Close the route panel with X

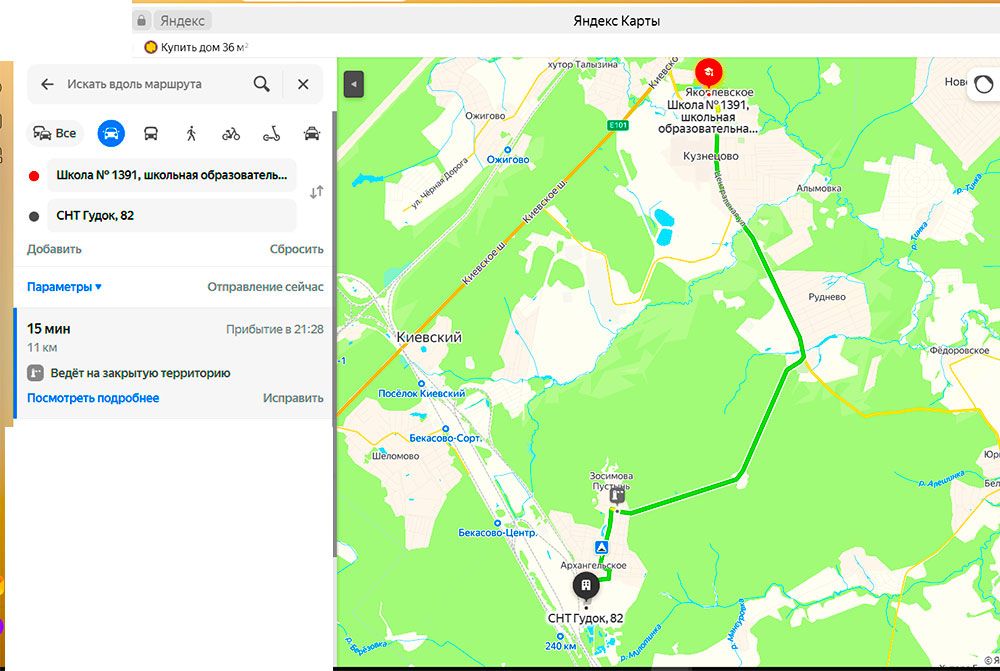(303, 84)
